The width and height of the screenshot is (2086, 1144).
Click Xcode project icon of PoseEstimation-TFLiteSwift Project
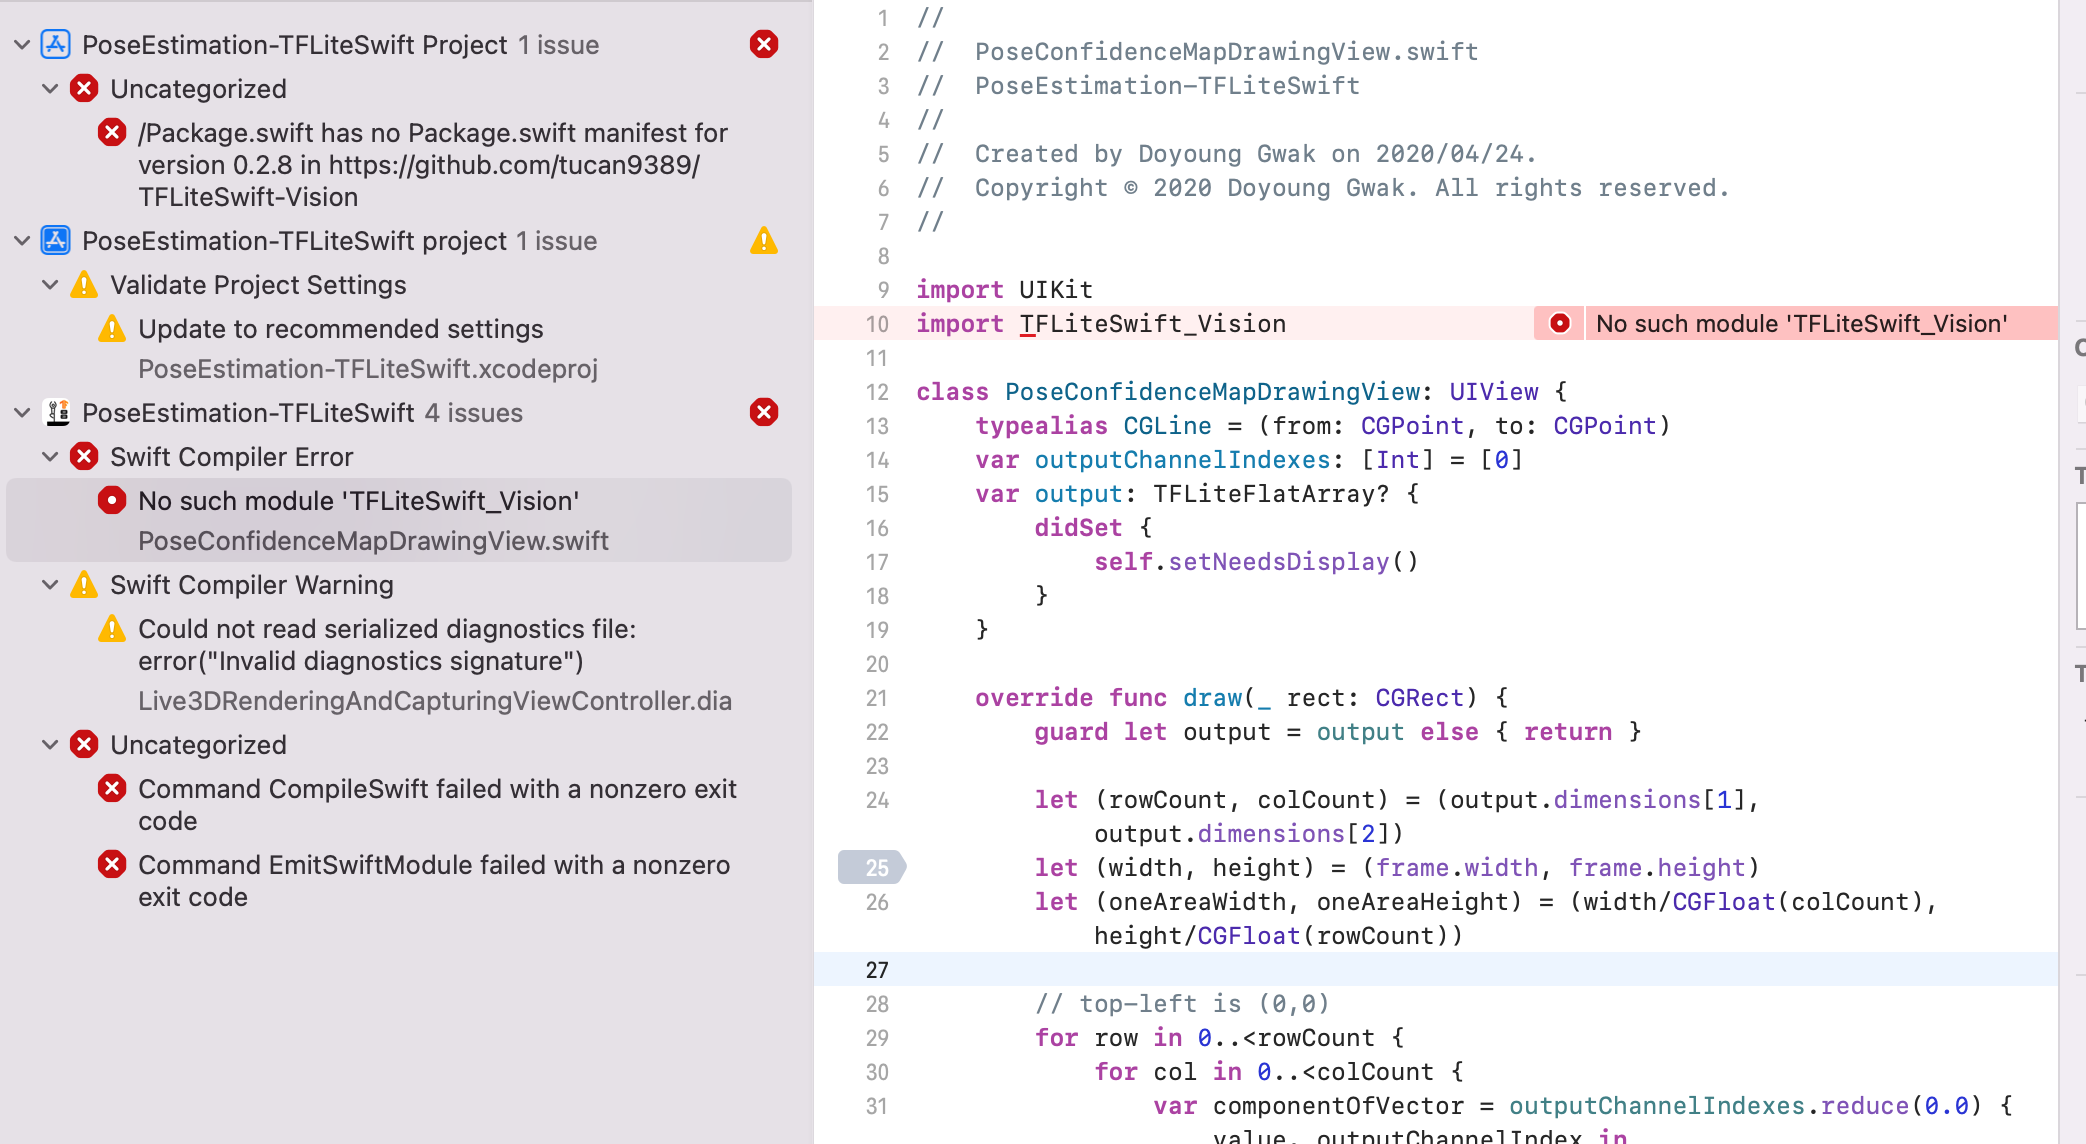[x=55, y=45]
